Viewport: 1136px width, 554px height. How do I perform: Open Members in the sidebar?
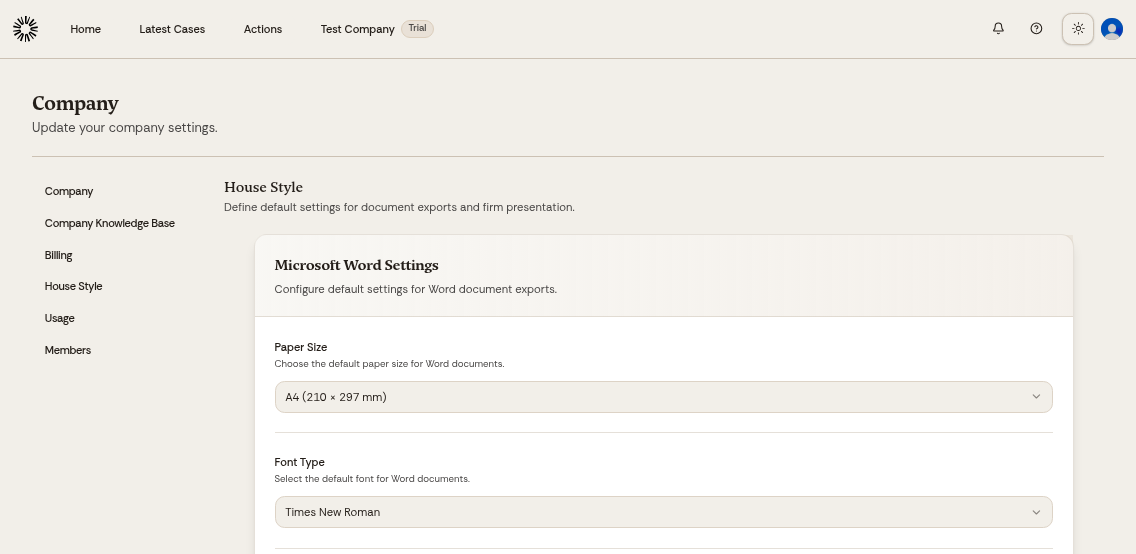[68, 350]
